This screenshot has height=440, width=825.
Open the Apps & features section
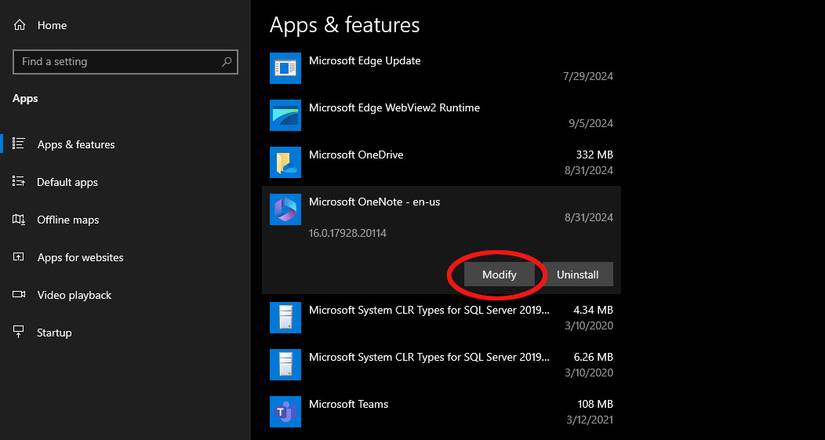[x=76, y=144]
